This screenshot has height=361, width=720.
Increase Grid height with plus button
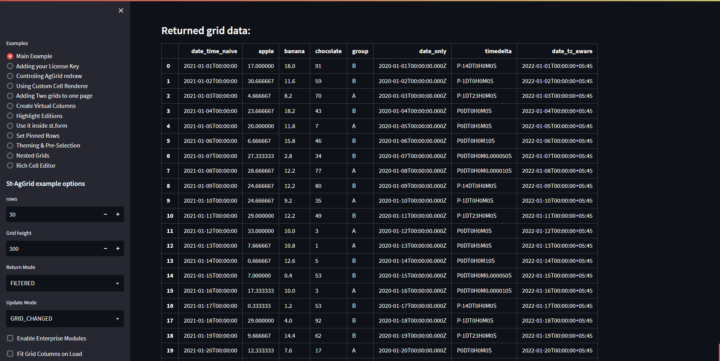[x=118, y=248]
